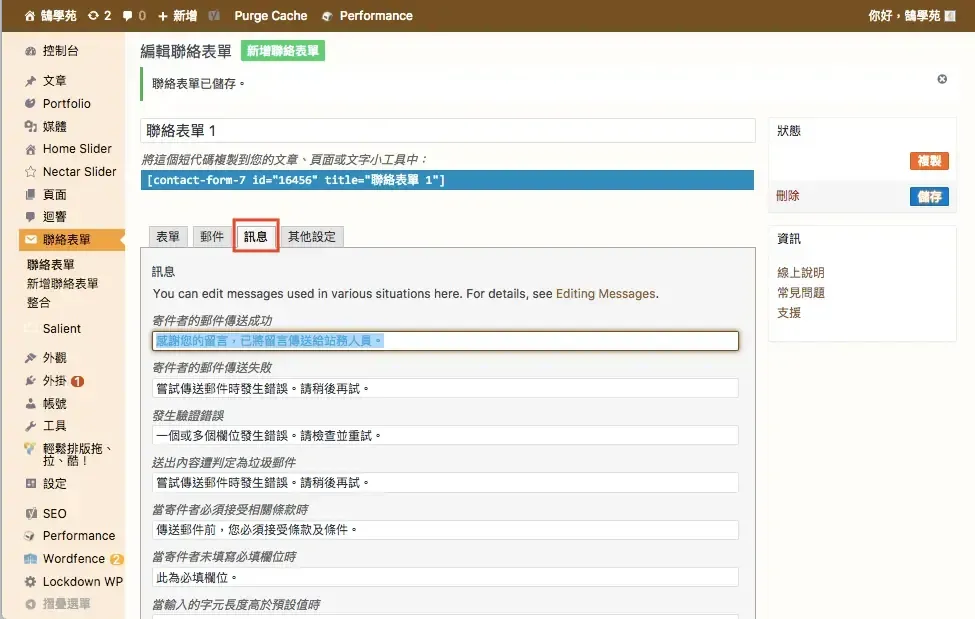Viewport: 975px width, 619px height.
Task: Click the plus icon beside 新增
Action: click(x=163, y=16)
